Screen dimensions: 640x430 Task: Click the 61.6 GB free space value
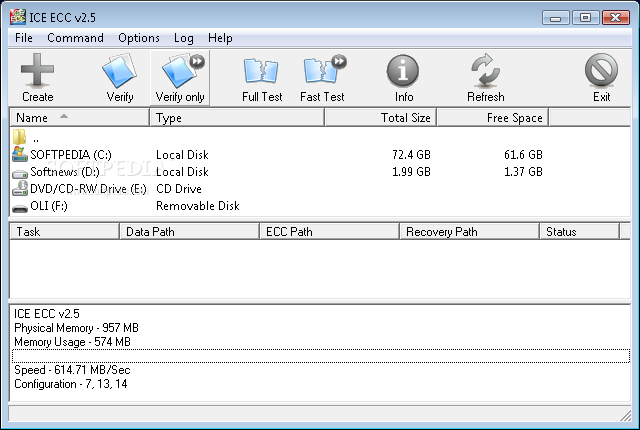(523, 155)
